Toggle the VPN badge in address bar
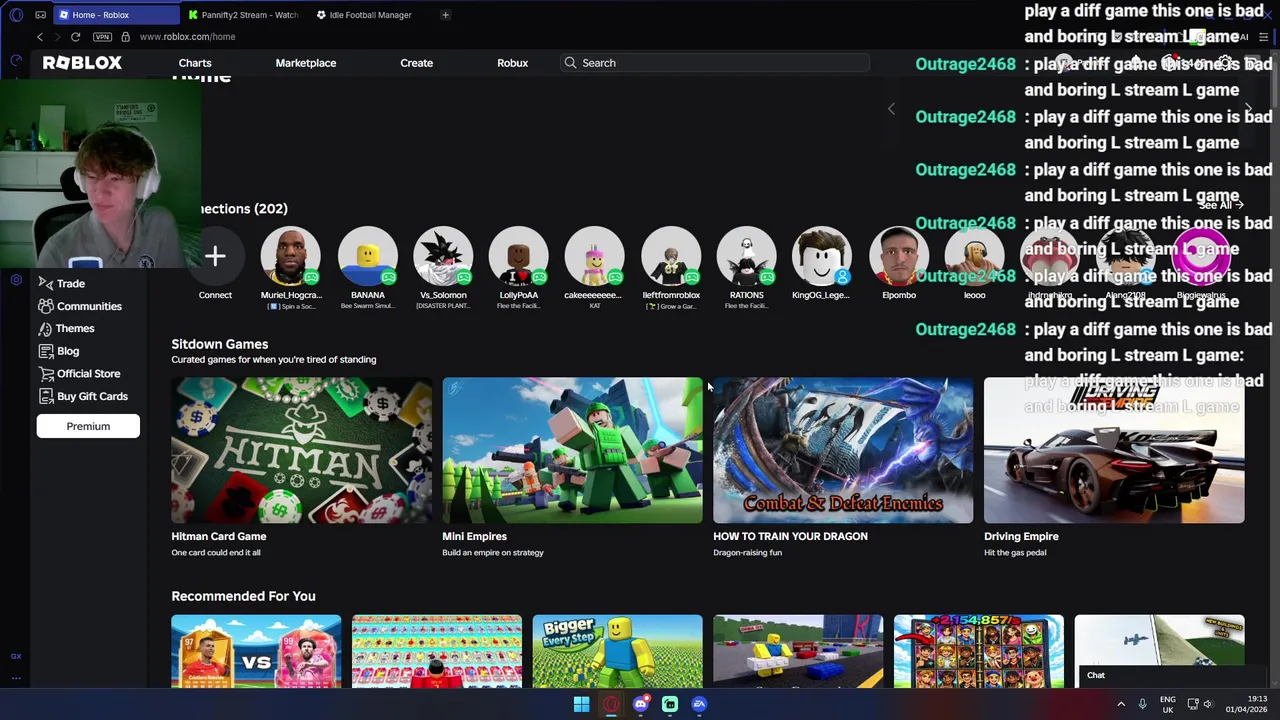 (102, 37)
